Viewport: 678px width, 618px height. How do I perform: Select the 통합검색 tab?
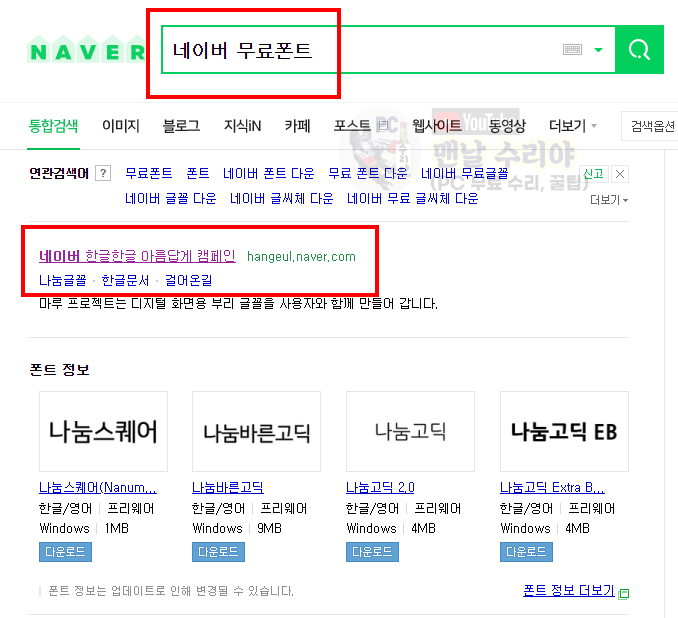tap(53, 126)
